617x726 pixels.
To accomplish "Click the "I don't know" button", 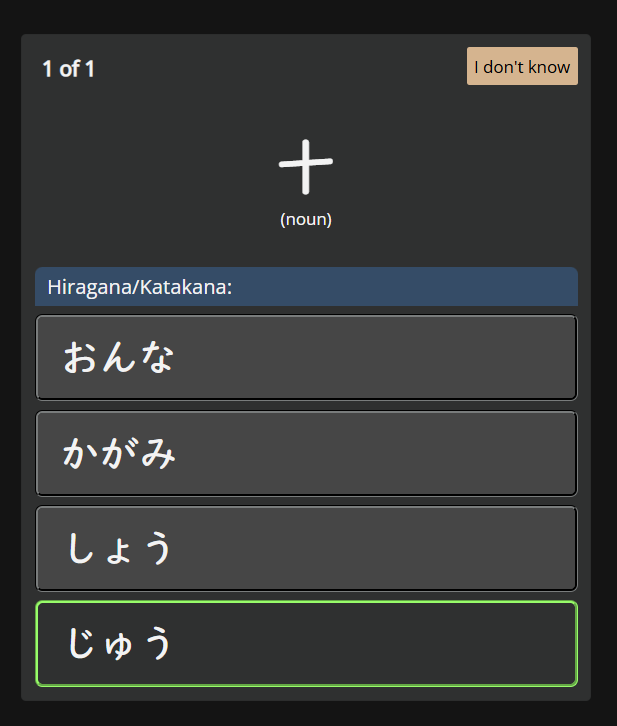I will [x=521, y=67].
